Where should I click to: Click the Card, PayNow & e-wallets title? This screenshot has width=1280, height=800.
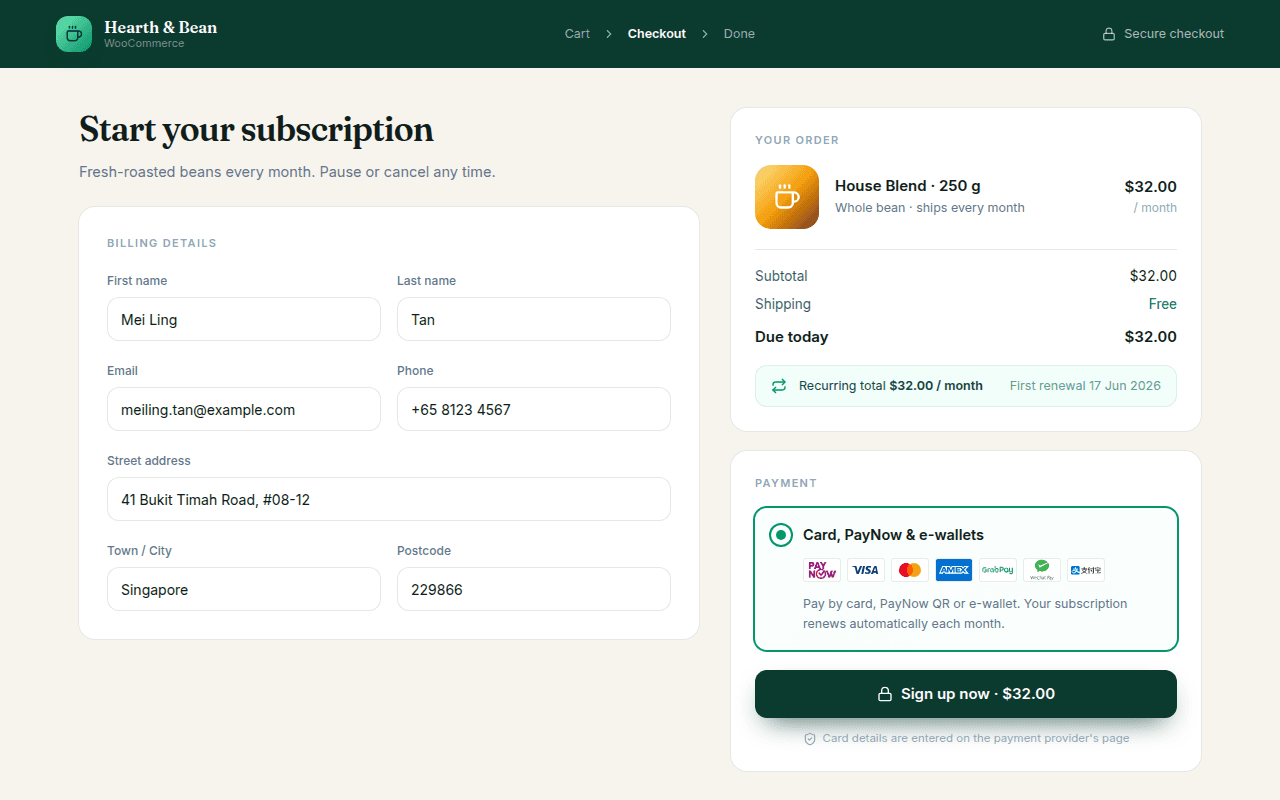[x=893, y=535]
